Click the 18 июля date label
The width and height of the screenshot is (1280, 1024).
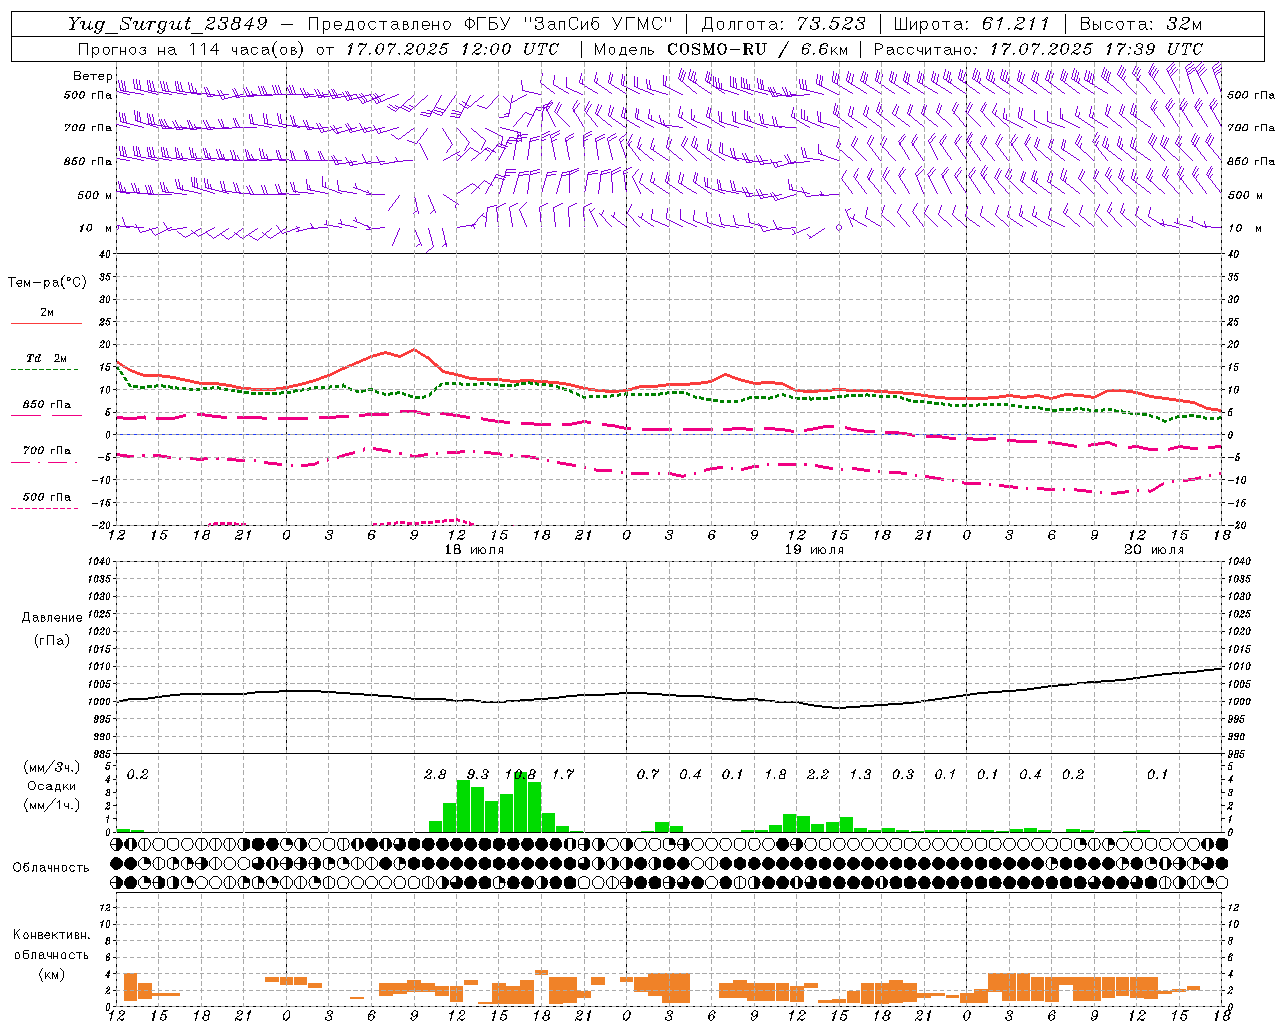tap(474, 550)
